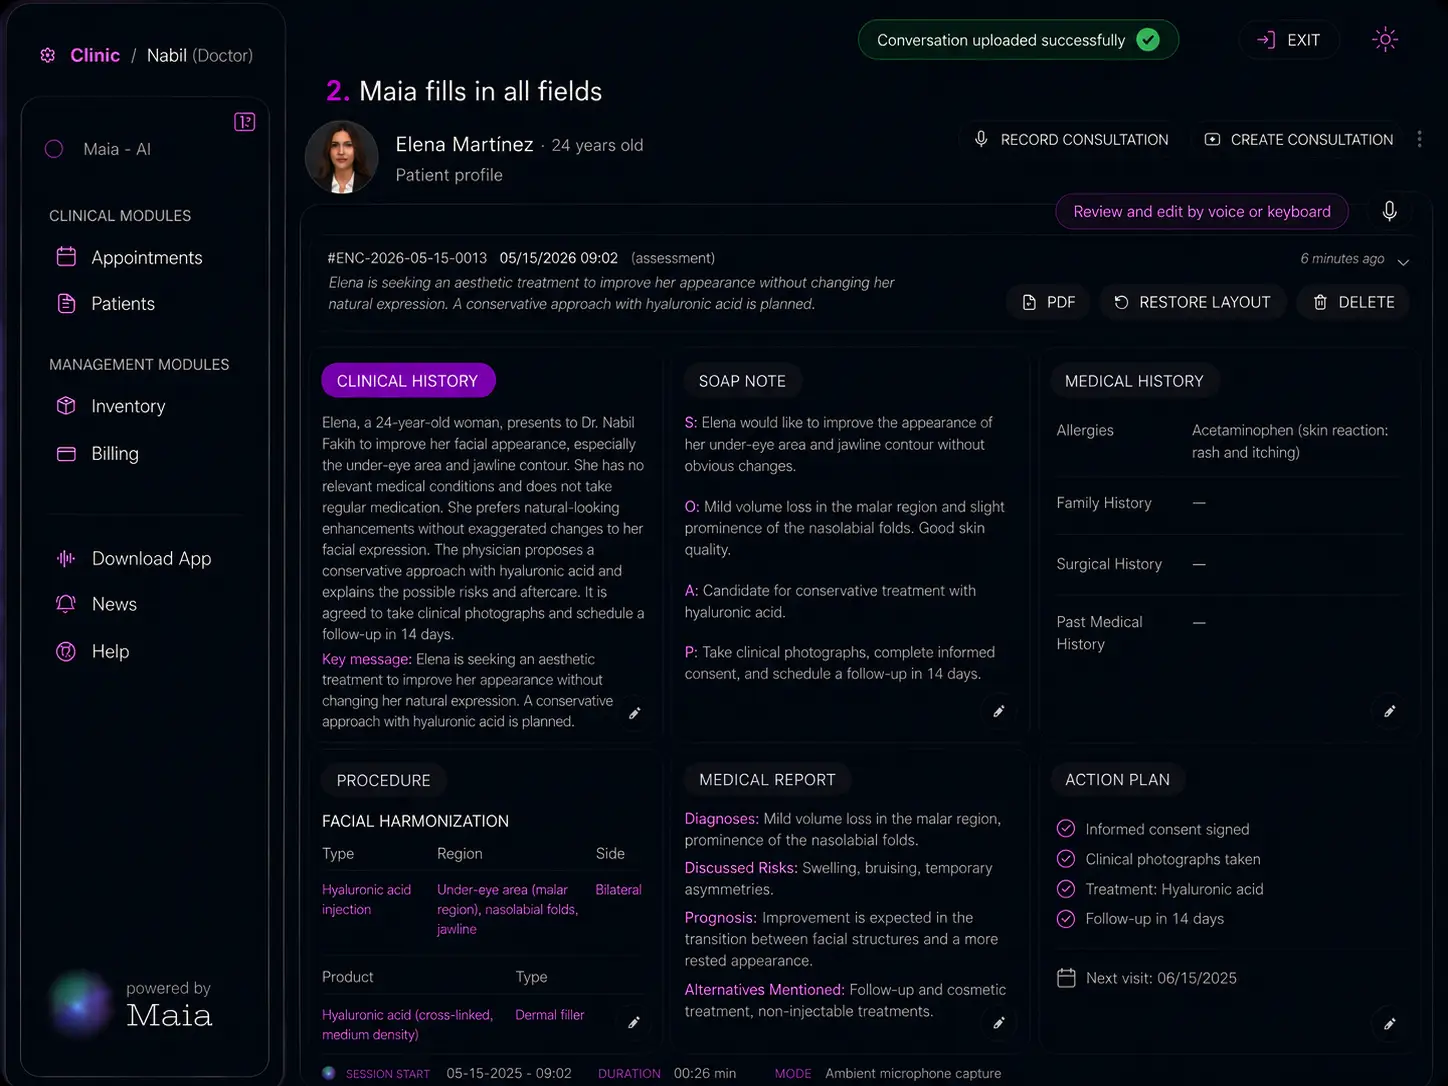Click encounter ID #ENC-2026-05-15-0013
1448x1086 pixels.
[407, 258]
